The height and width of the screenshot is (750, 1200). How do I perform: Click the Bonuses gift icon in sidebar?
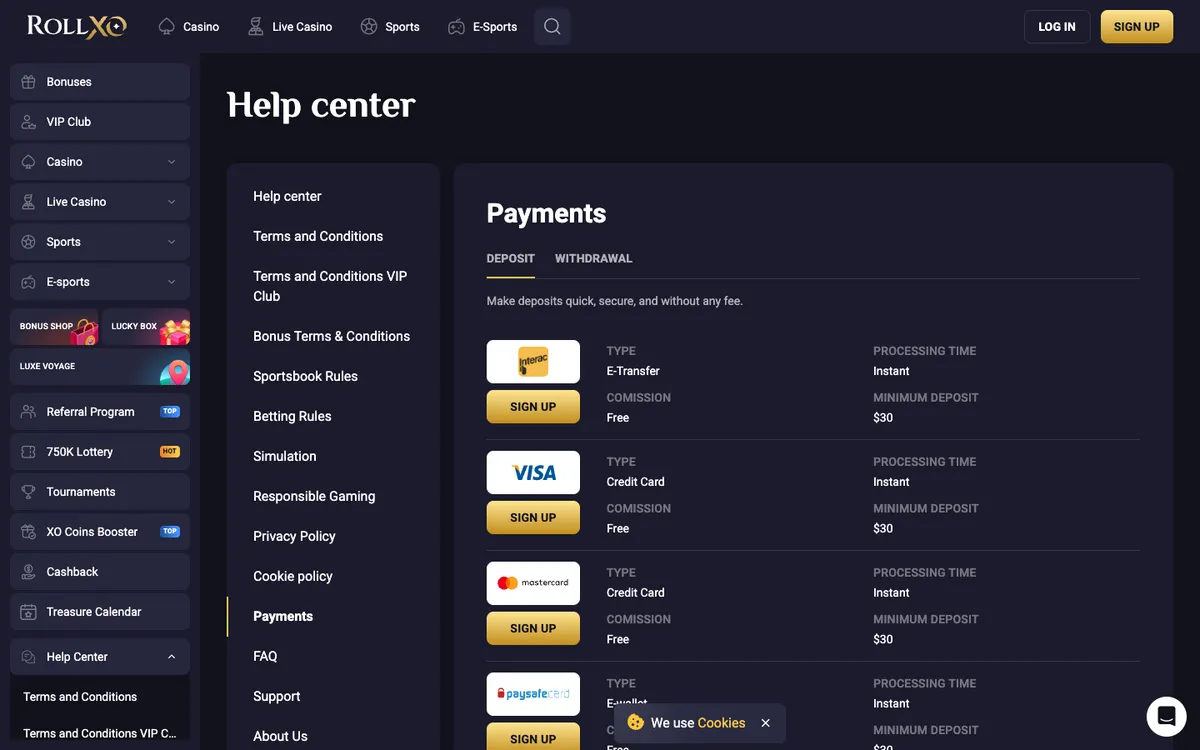pos(28,82)
